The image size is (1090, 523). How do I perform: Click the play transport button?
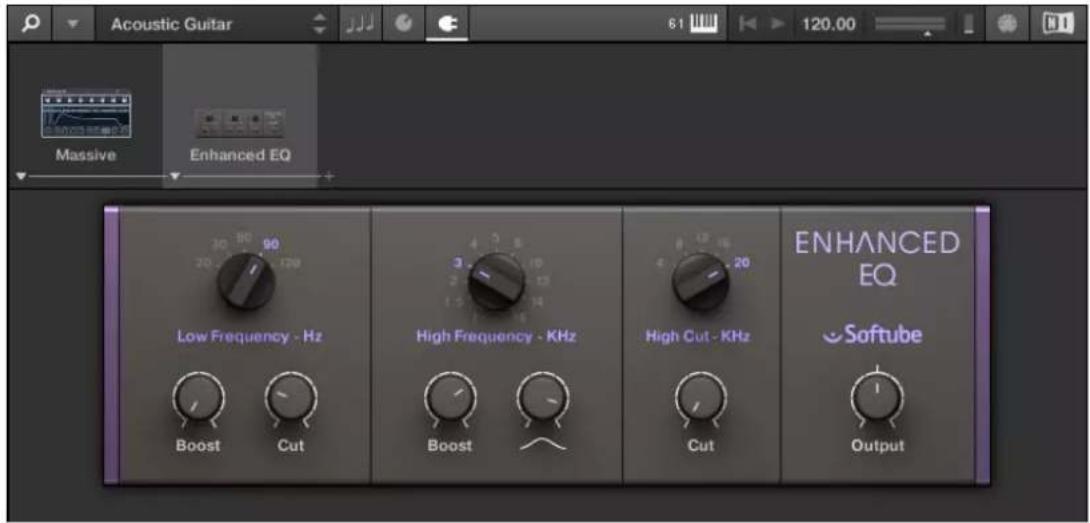click(779, 25)
